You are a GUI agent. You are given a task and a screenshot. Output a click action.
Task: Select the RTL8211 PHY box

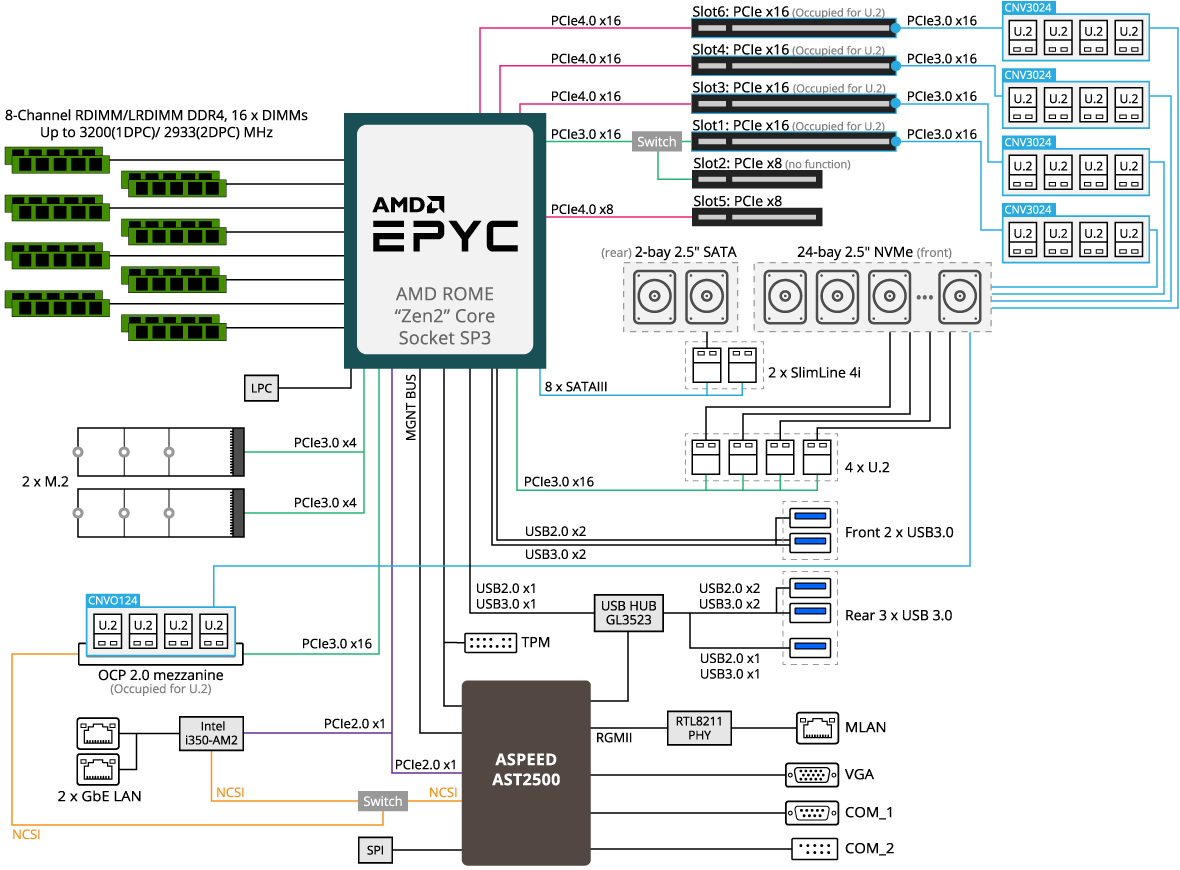click(x=699, y=728)
